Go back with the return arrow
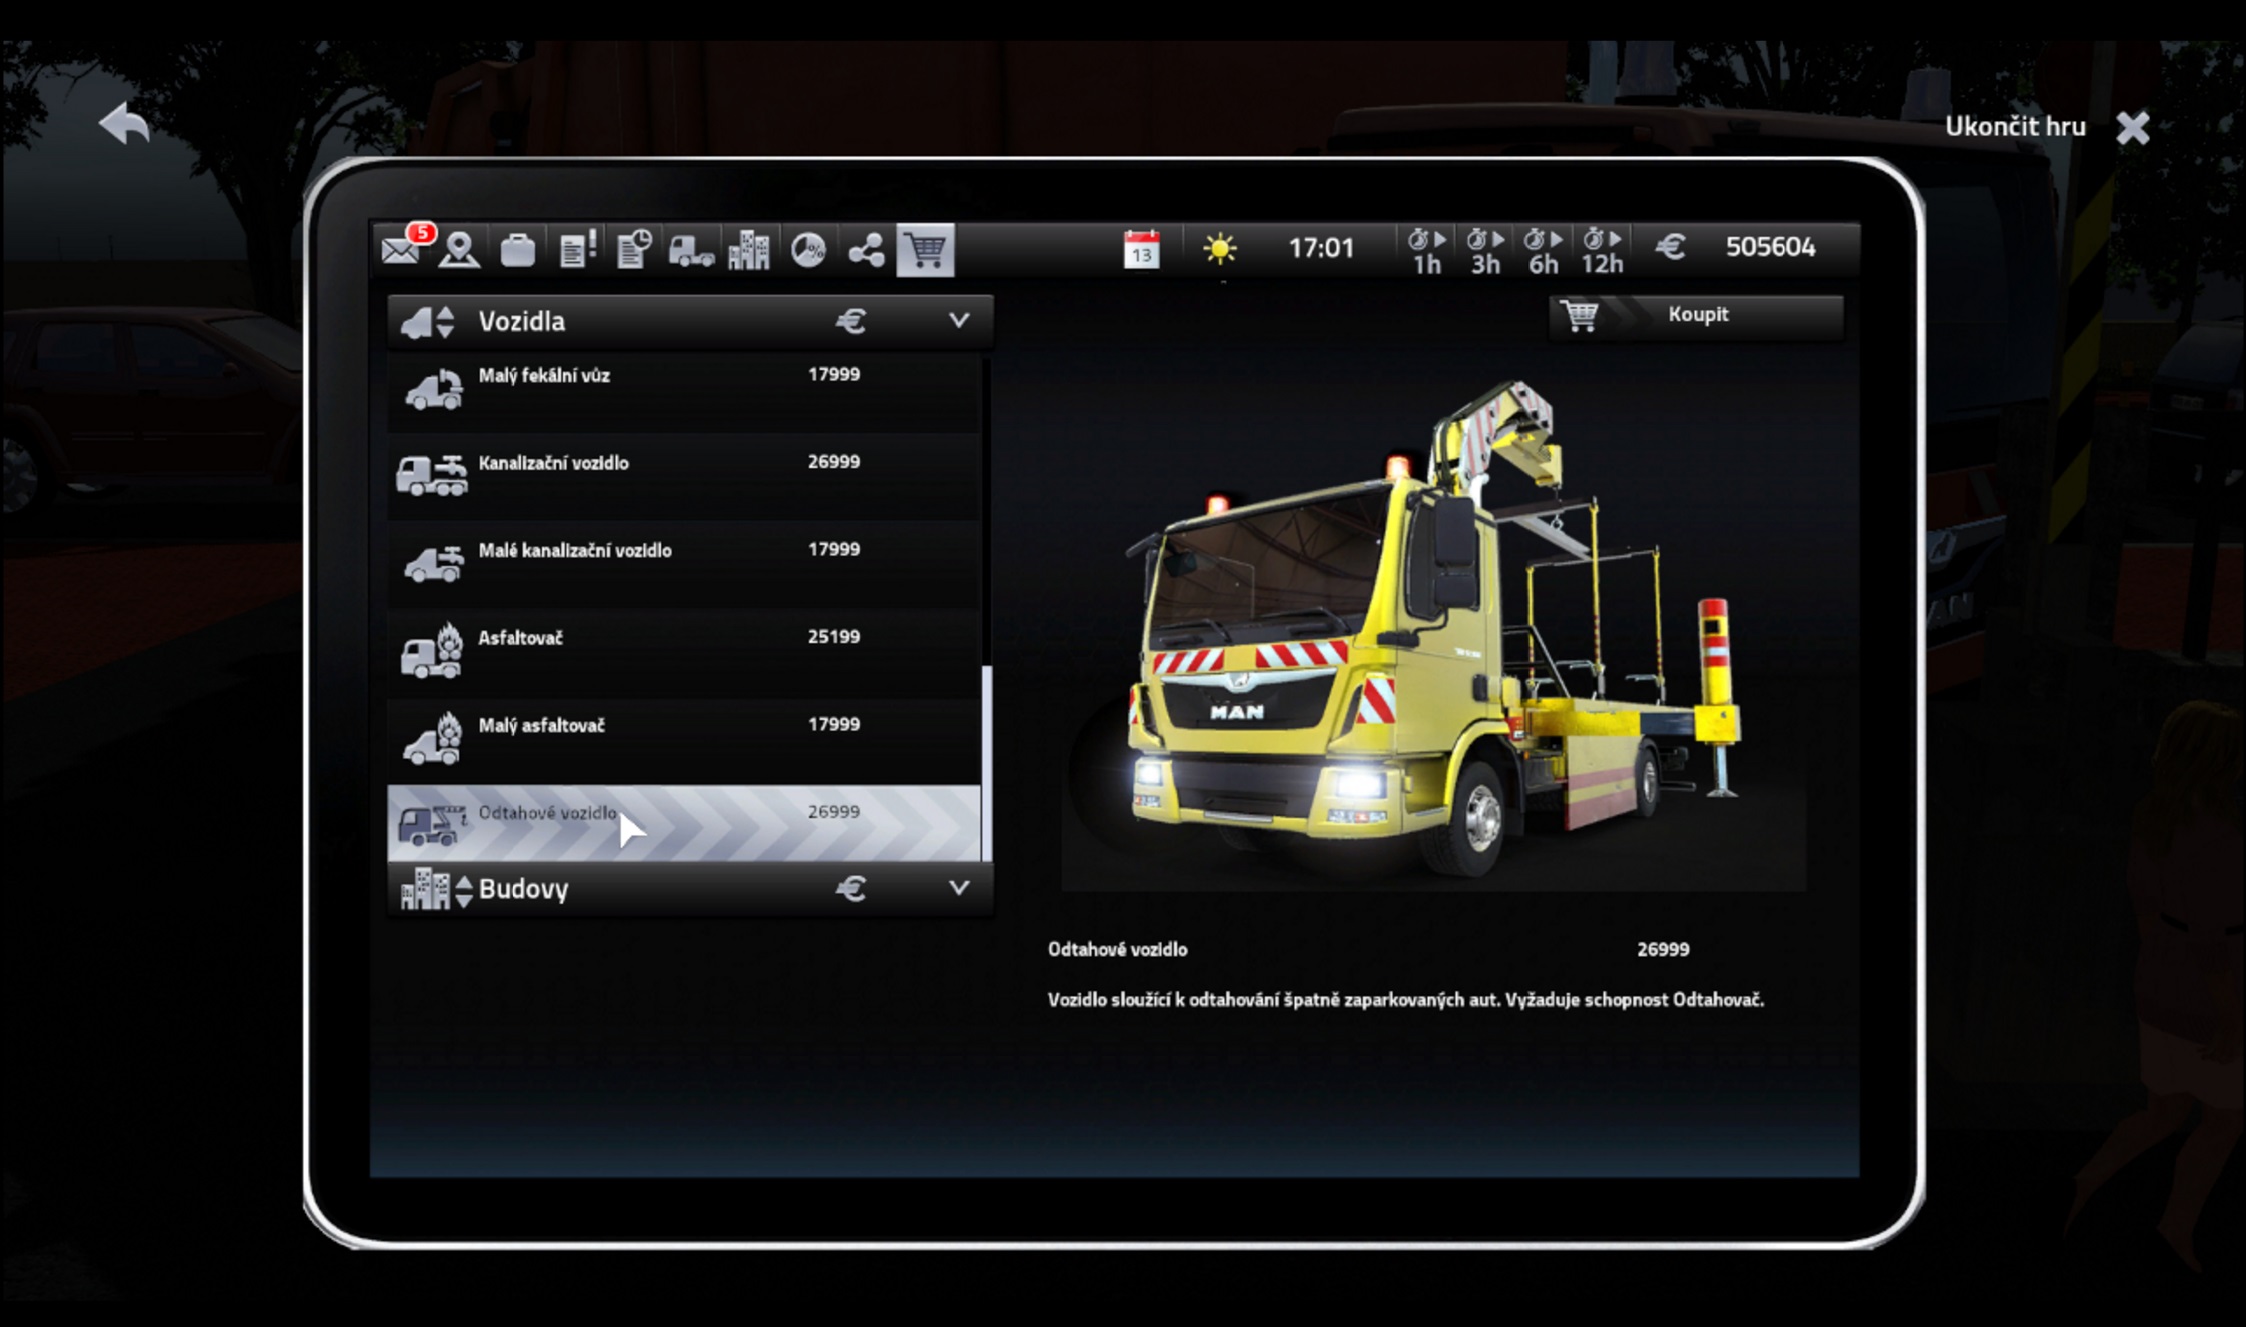The image size is (2246, 1327). click(x=125, y=123)
